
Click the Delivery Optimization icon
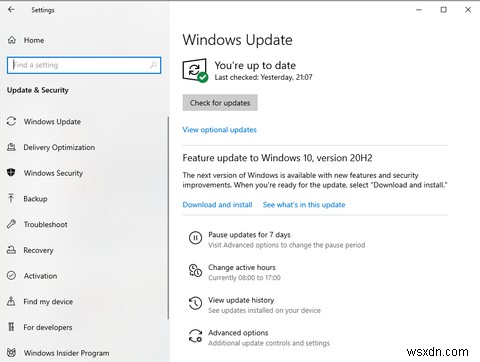12,147
